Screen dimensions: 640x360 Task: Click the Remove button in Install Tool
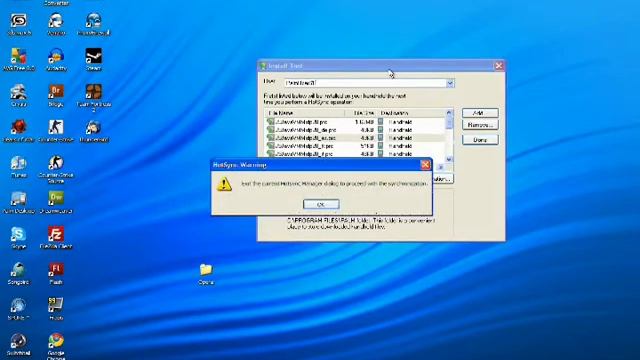point(480,125)
